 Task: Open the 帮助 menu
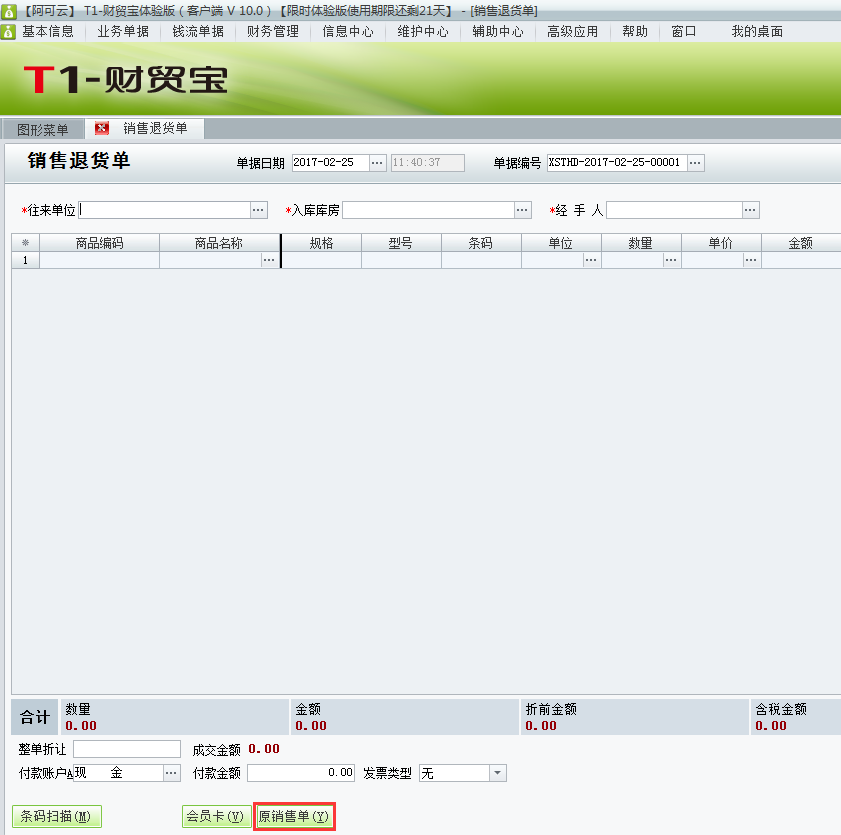(635, 32)
